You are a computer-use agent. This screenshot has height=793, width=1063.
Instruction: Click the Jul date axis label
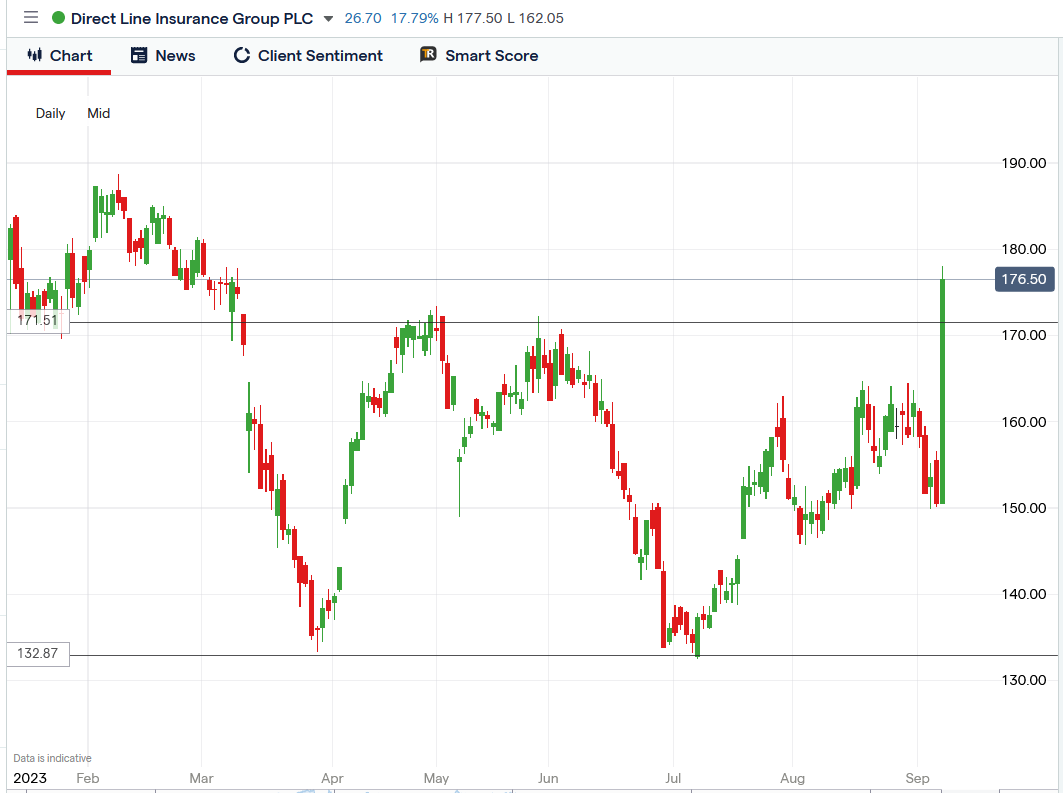click(673, 778)
